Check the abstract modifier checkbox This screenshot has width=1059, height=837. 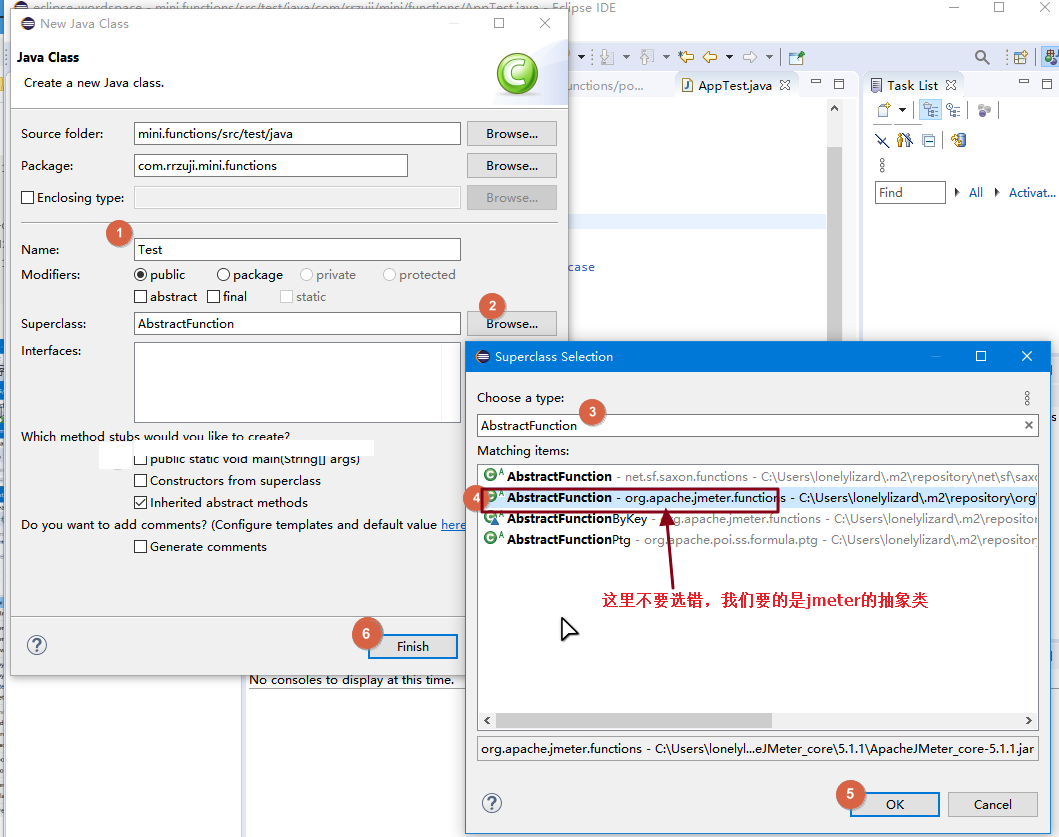coord(141,297)
